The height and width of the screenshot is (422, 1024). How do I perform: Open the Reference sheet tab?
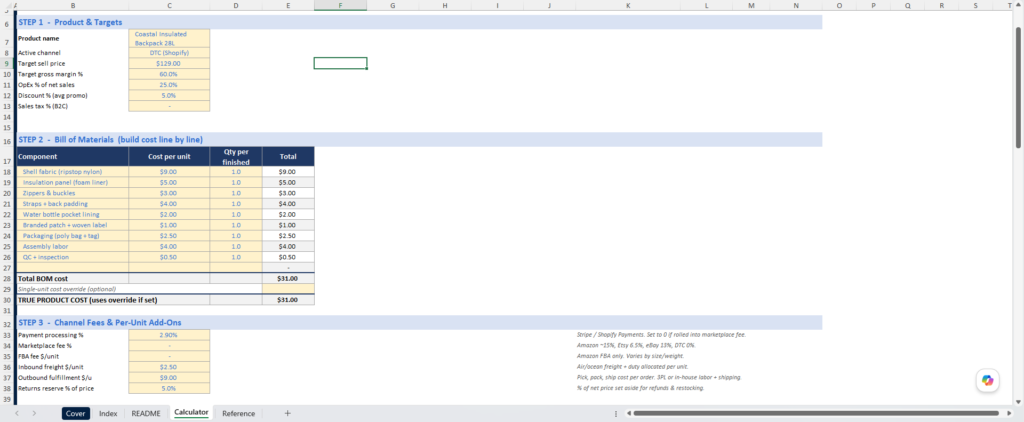[238, 414]
